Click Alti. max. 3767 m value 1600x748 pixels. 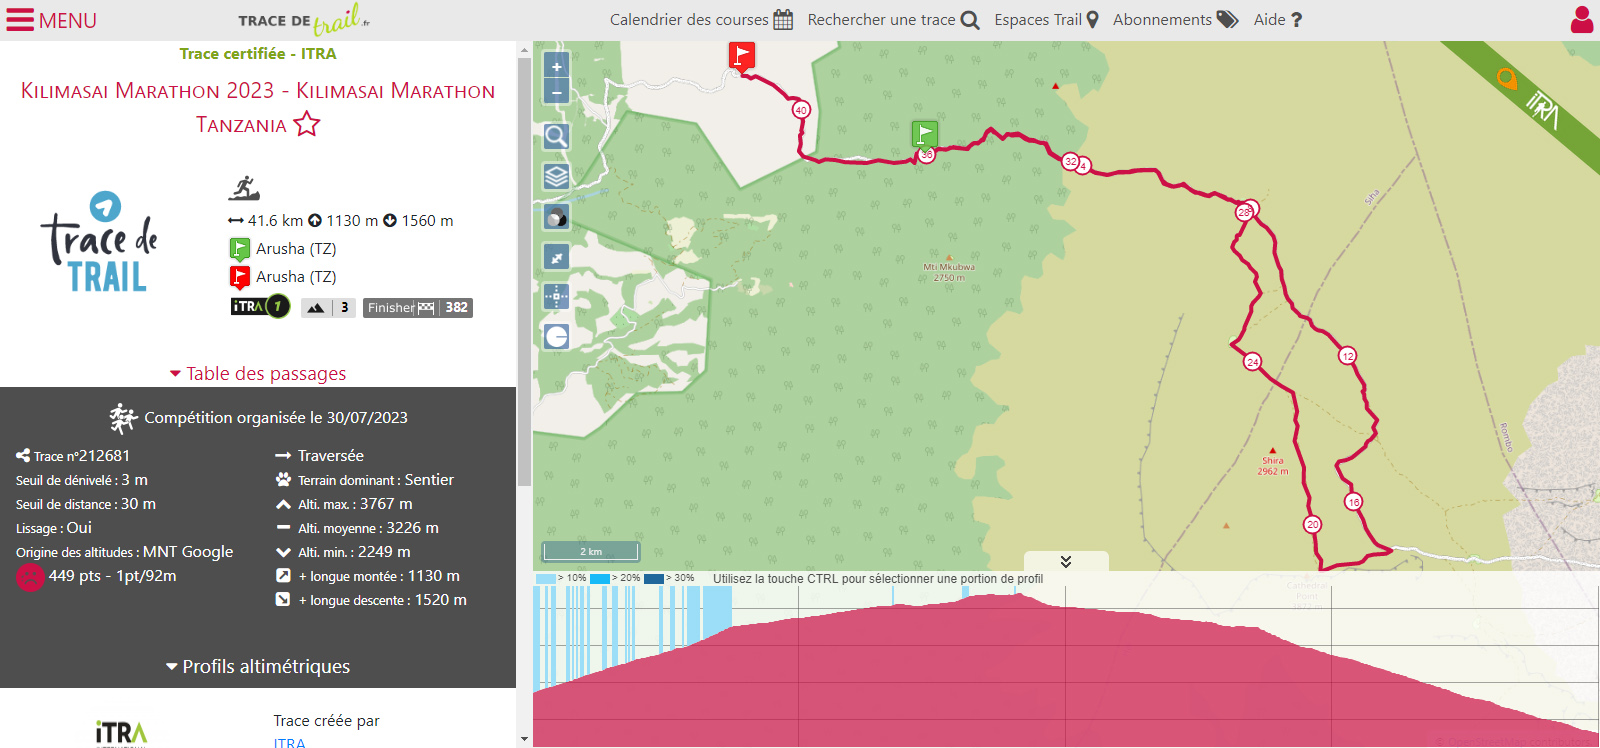click(x=386, y=504)
